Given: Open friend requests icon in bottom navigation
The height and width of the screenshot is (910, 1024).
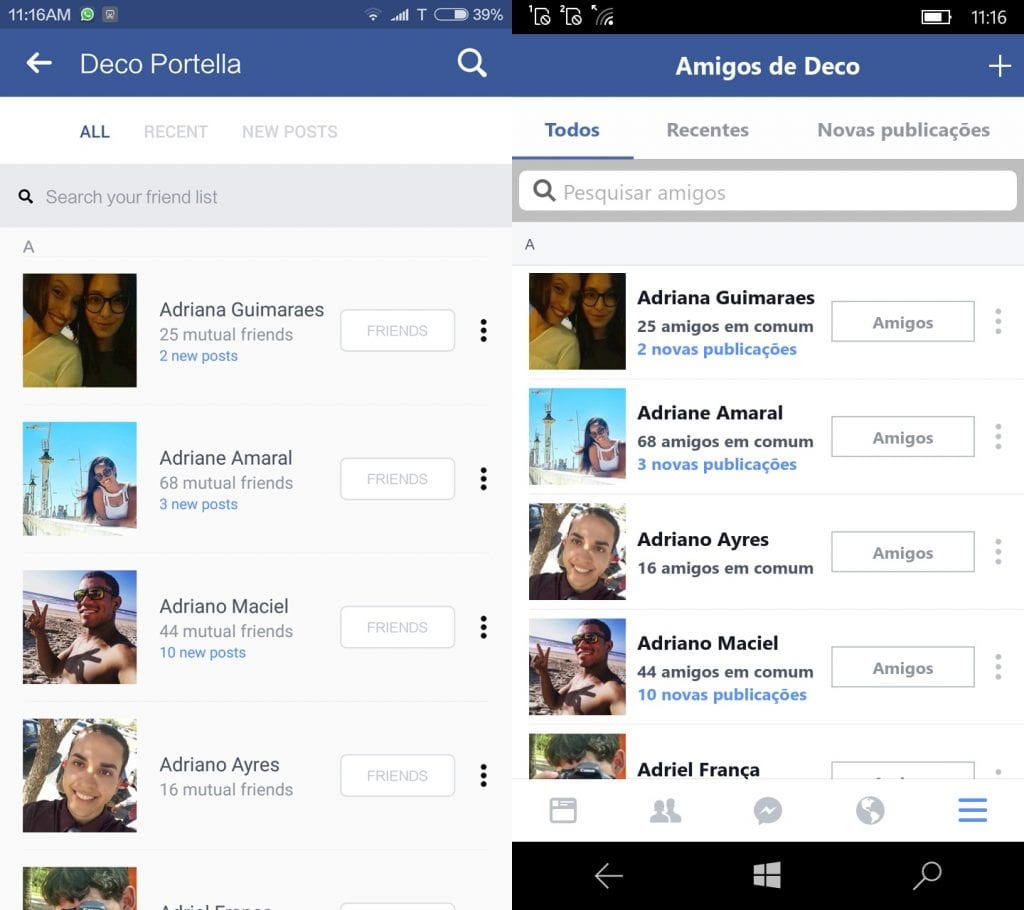Looking at the screenshot, I should point(665,811).
